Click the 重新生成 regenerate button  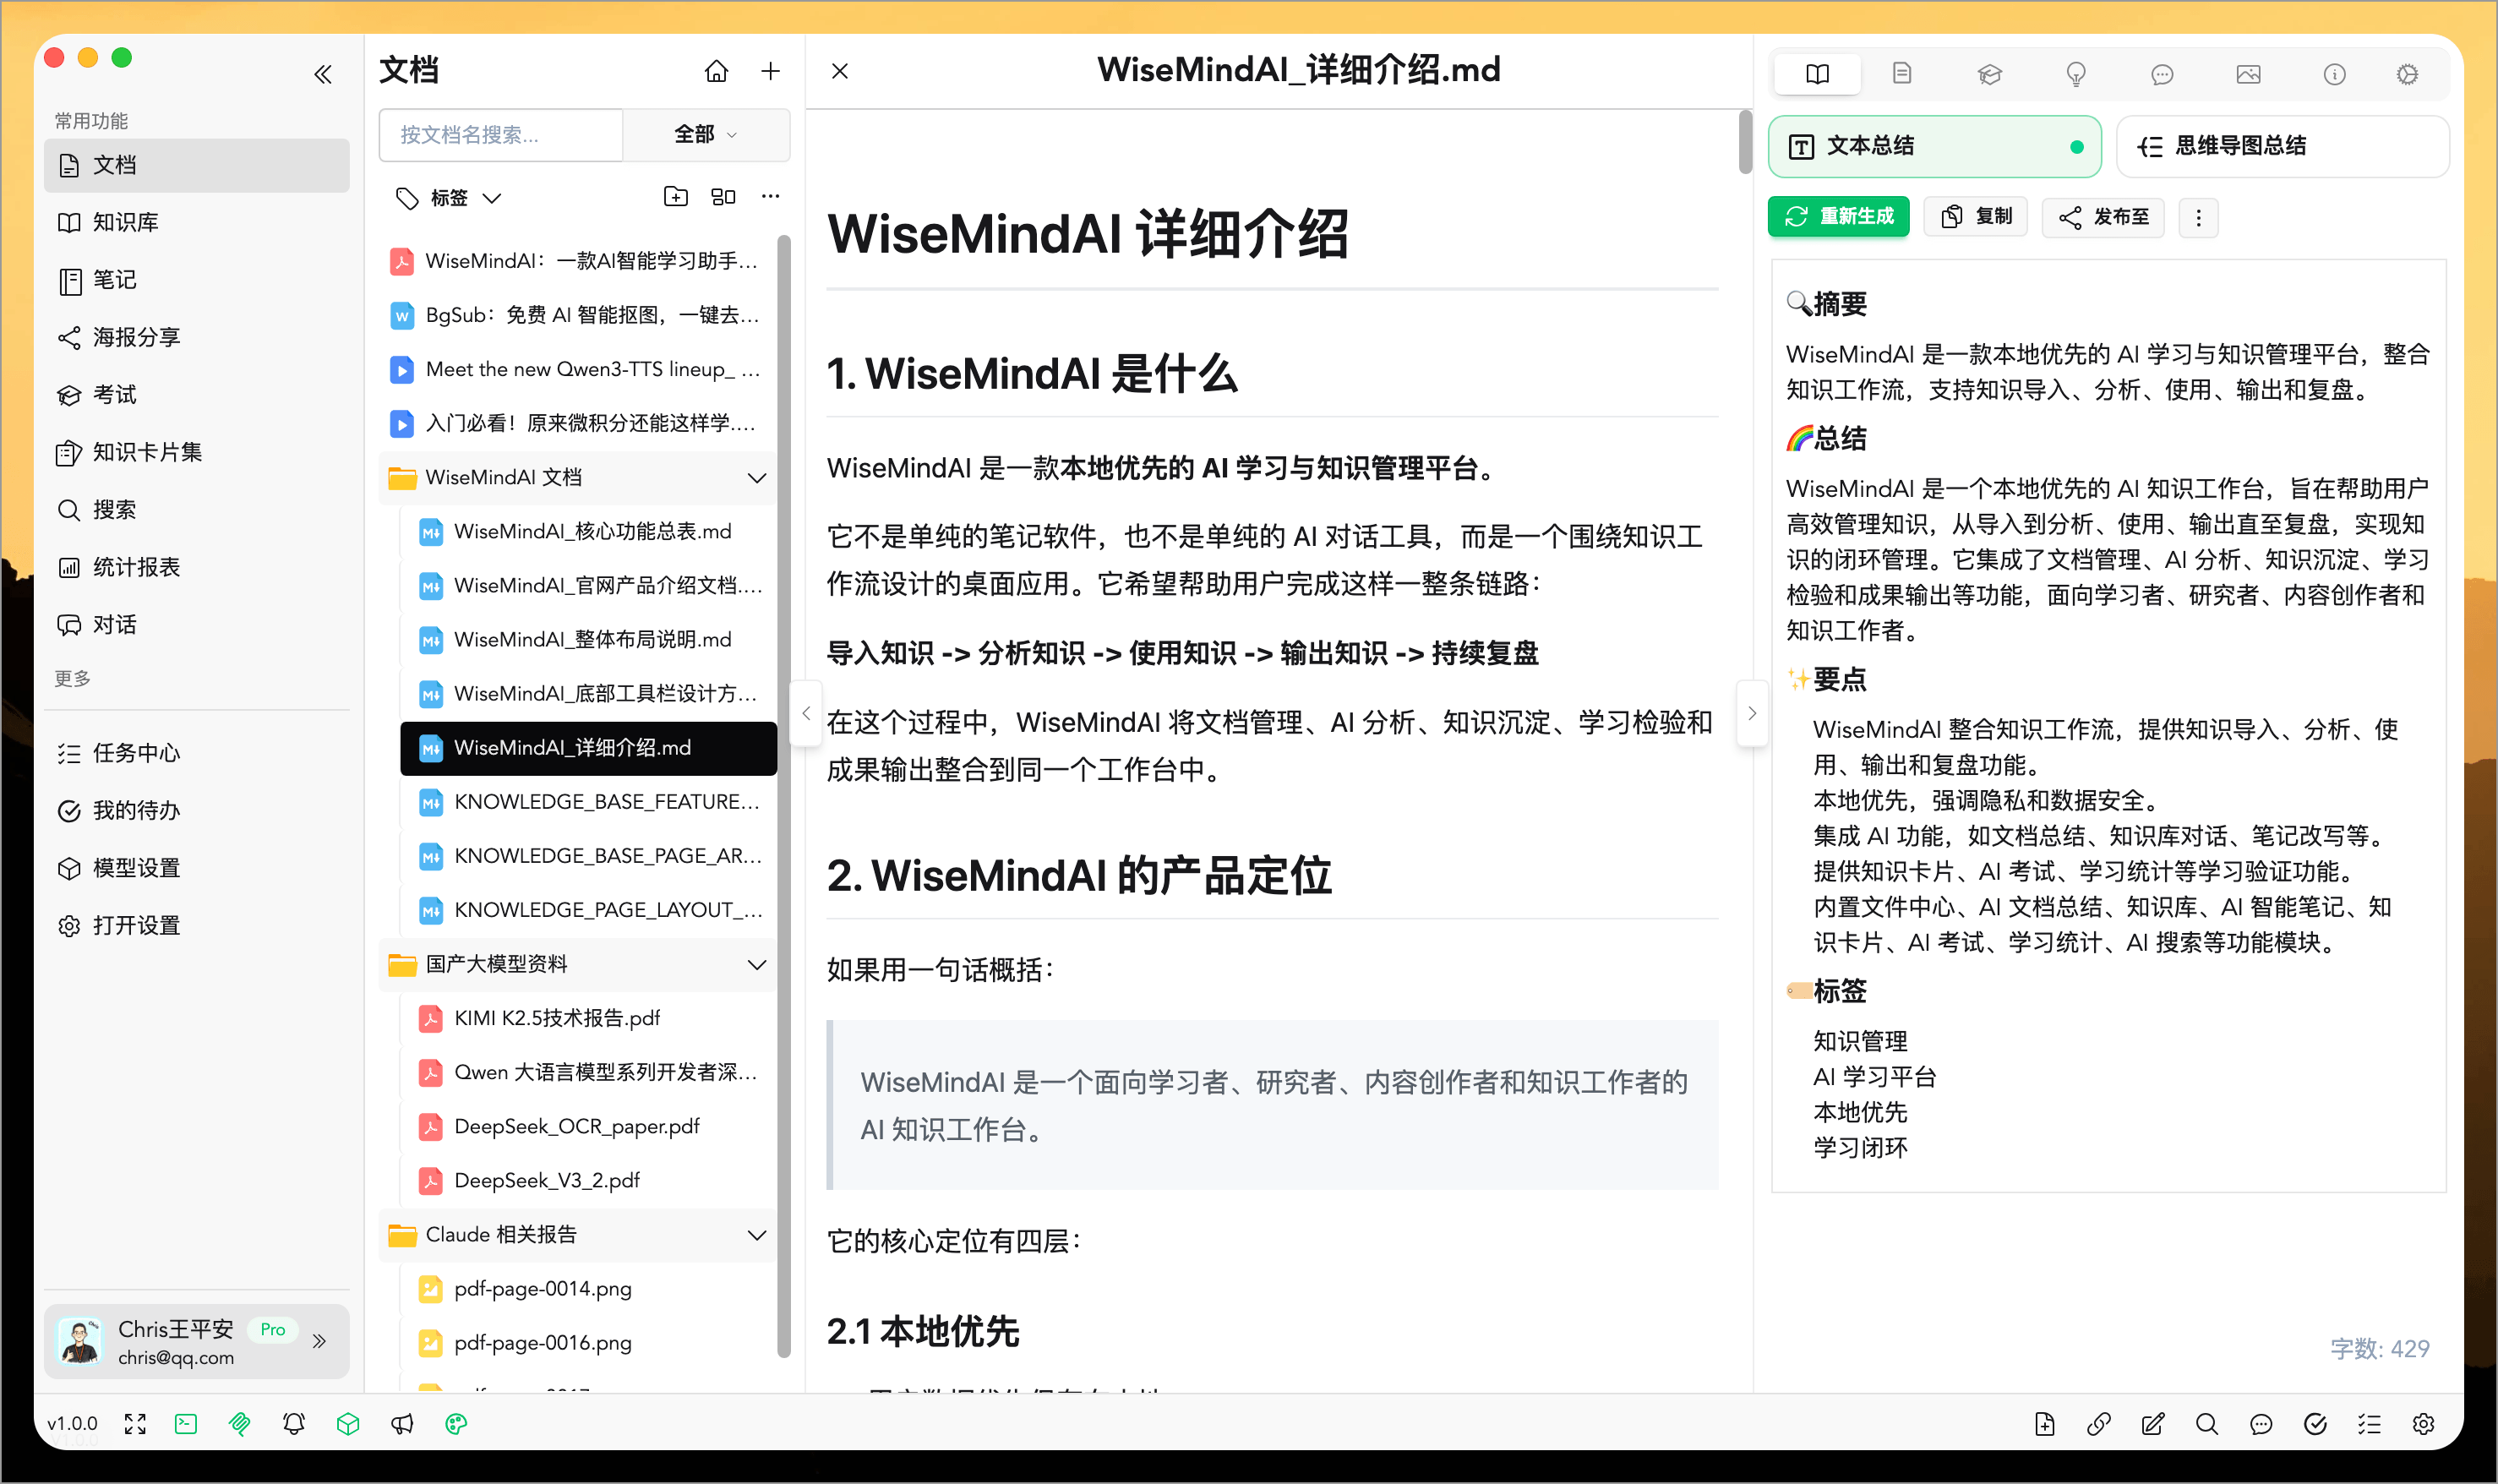[x=1839, y=216]
